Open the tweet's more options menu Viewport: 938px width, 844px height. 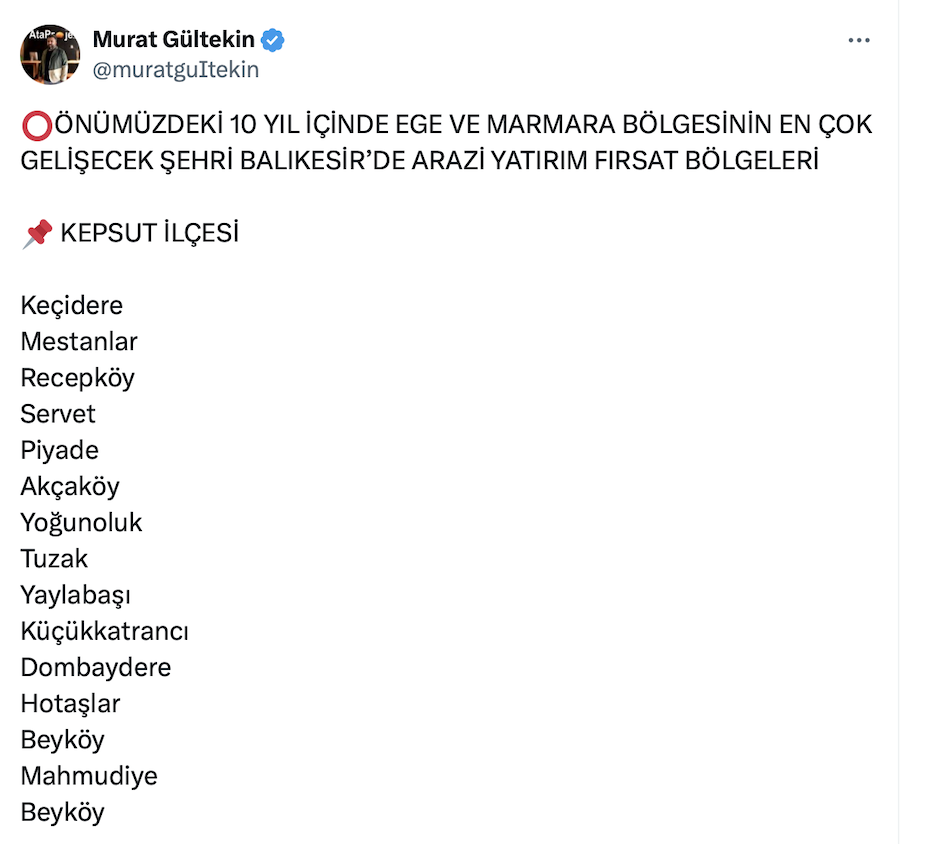858,41
